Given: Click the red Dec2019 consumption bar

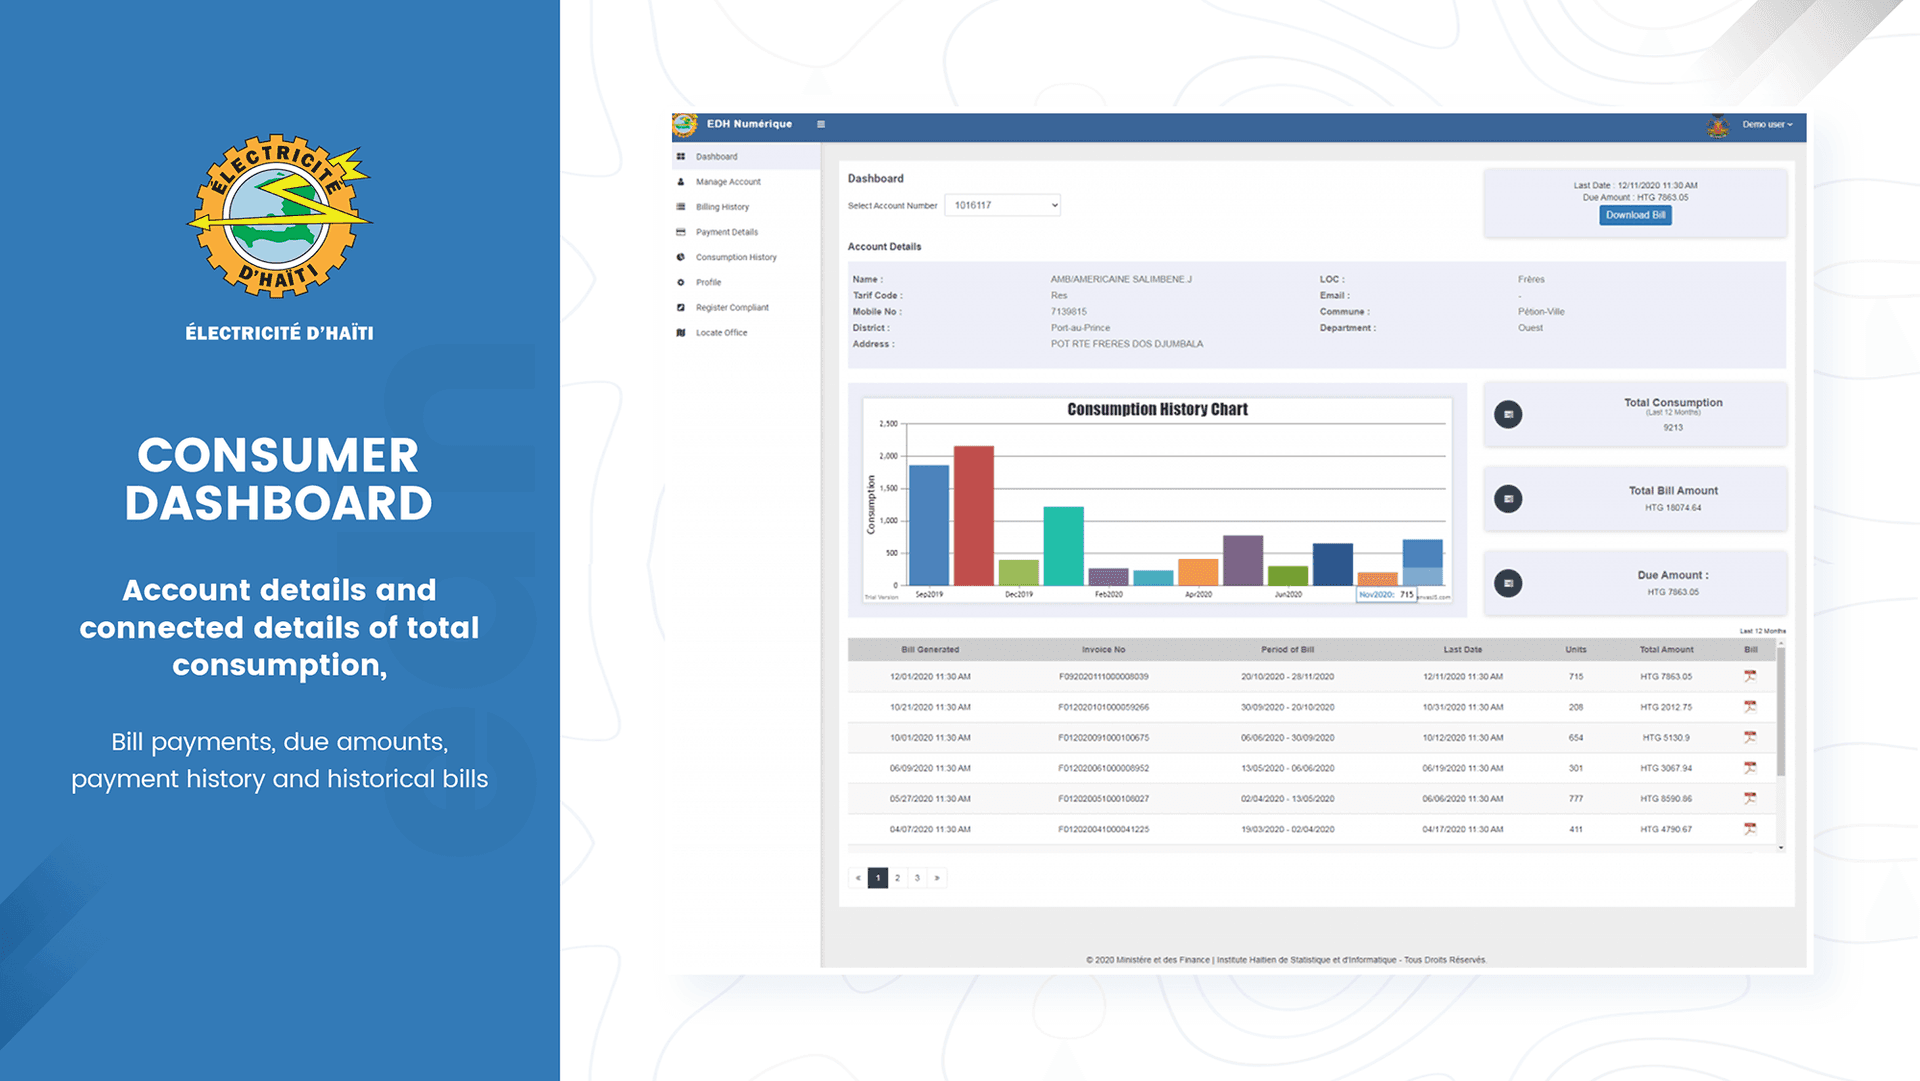Looking at the screenshot, I should coord(973,515).
